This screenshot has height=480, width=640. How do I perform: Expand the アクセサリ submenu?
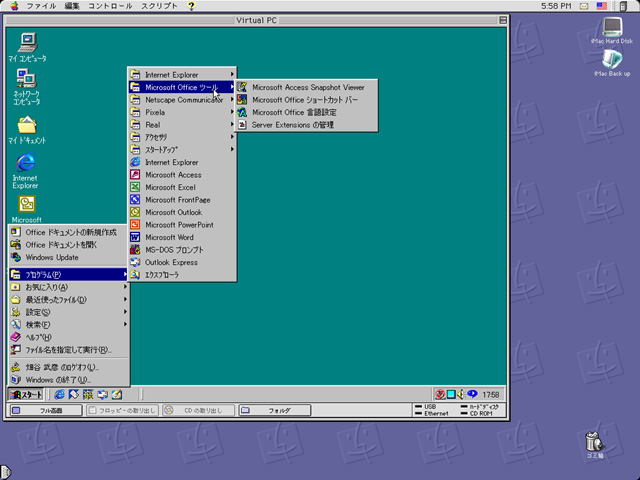(182, 137)
